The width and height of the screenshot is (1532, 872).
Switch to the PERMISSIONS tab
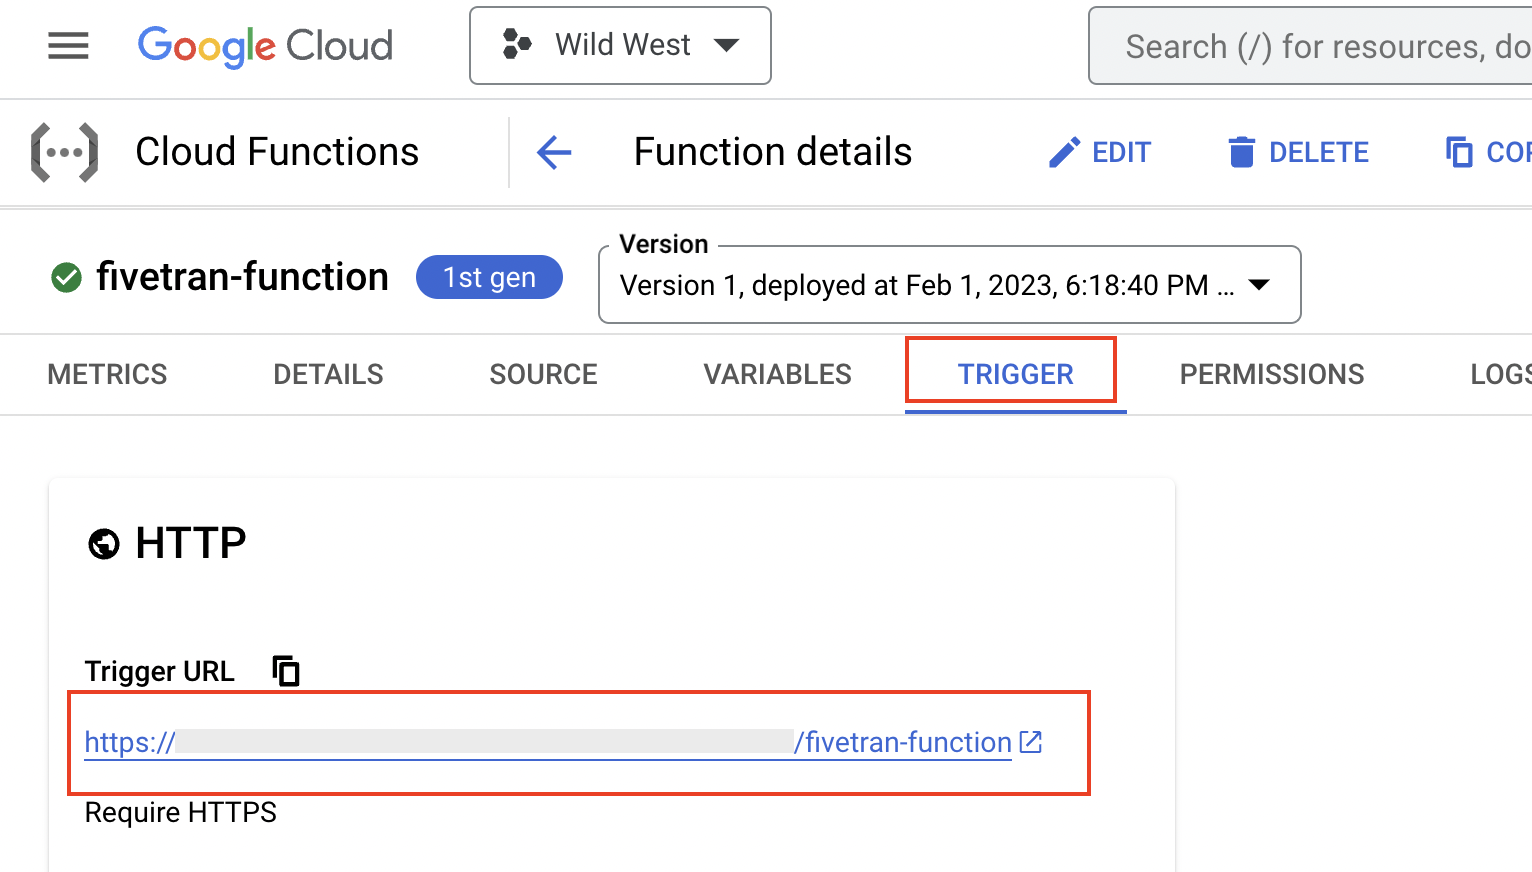(x=1272, y=374)
